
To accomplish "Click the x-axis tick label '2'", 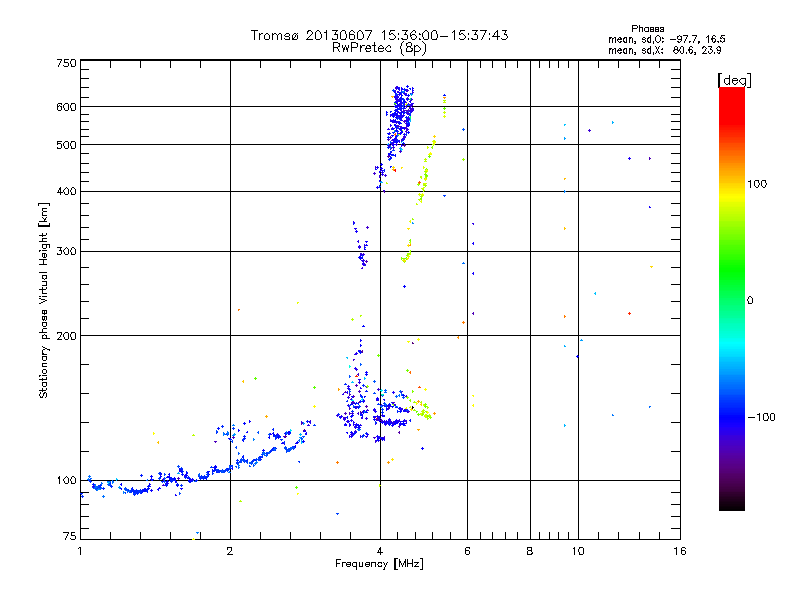I will pos(230,551).
